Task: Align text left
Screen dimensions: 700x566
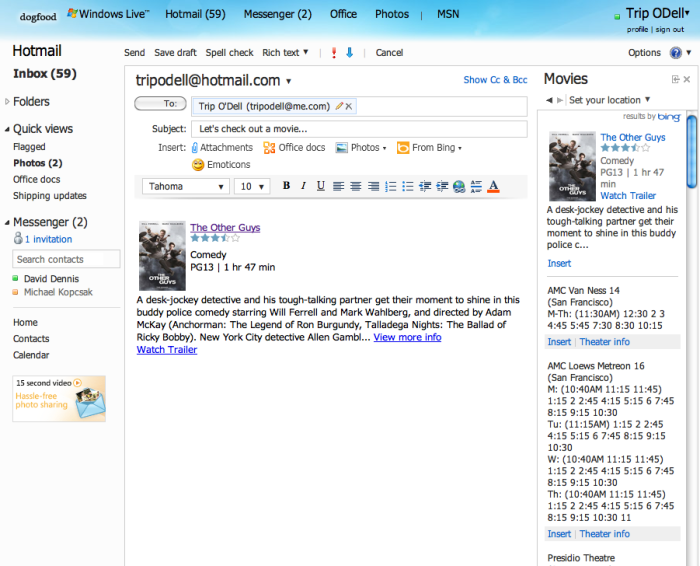Action: click(x=338, y=186)
